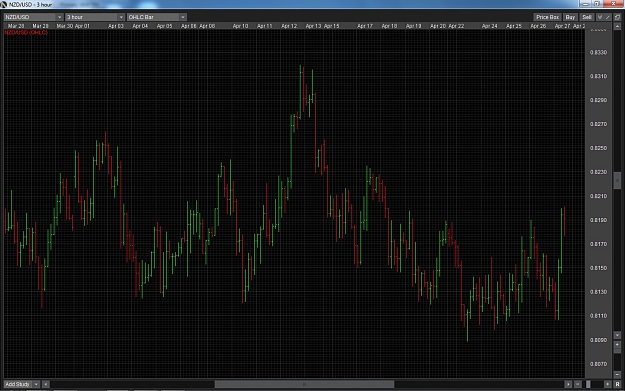
Task: Click the horizontal zoom in plus icon
Action: pos(607,384)
